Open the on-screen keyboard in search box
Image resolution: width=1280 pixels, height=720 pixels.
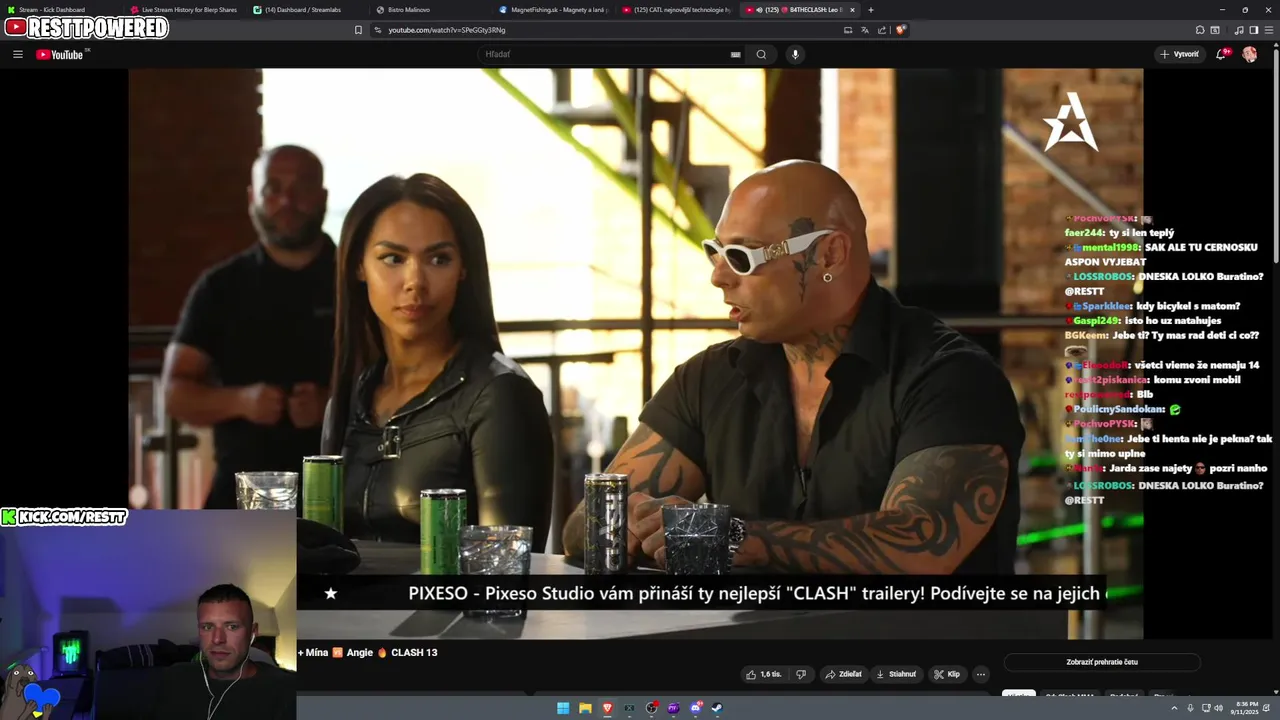pos(736,54)
